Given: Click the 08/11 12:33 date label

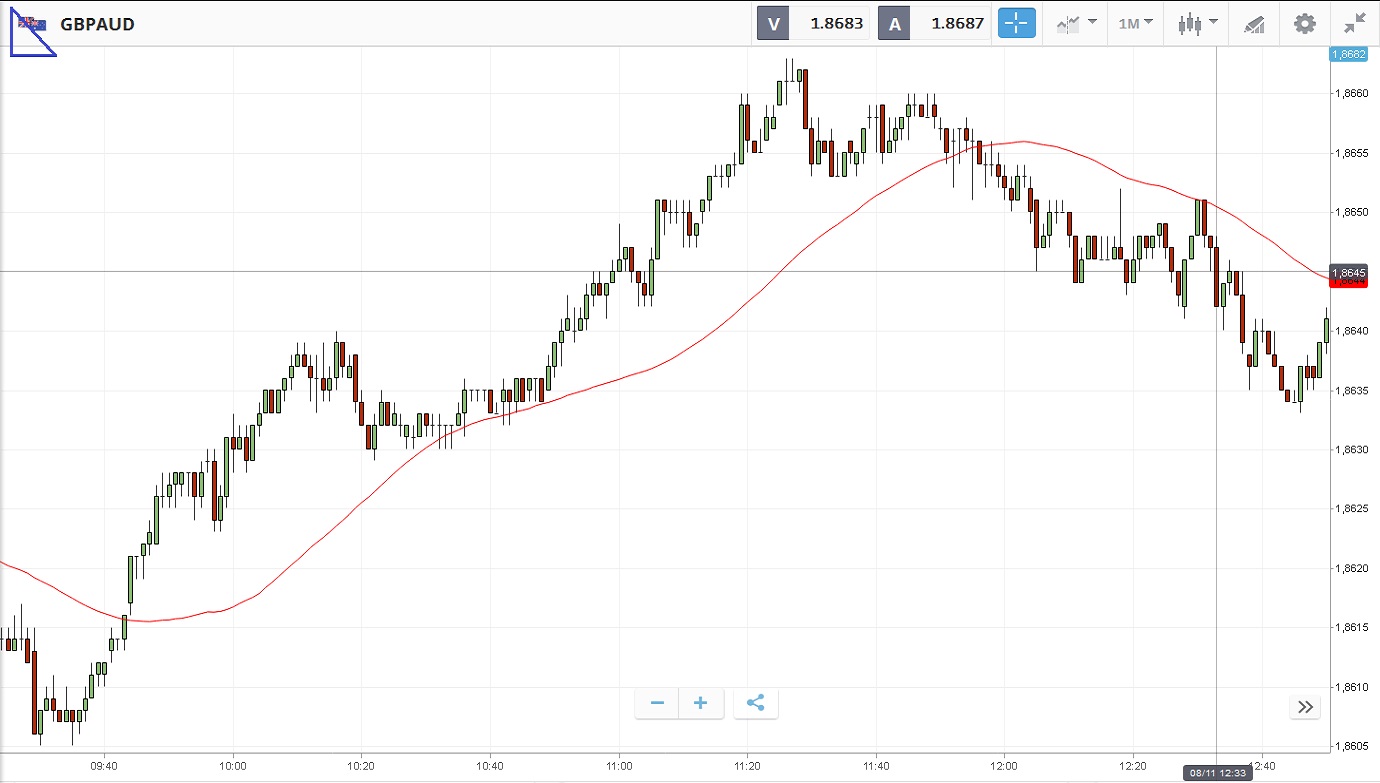Looking at the screenshot, I should tap(1215, 772).
